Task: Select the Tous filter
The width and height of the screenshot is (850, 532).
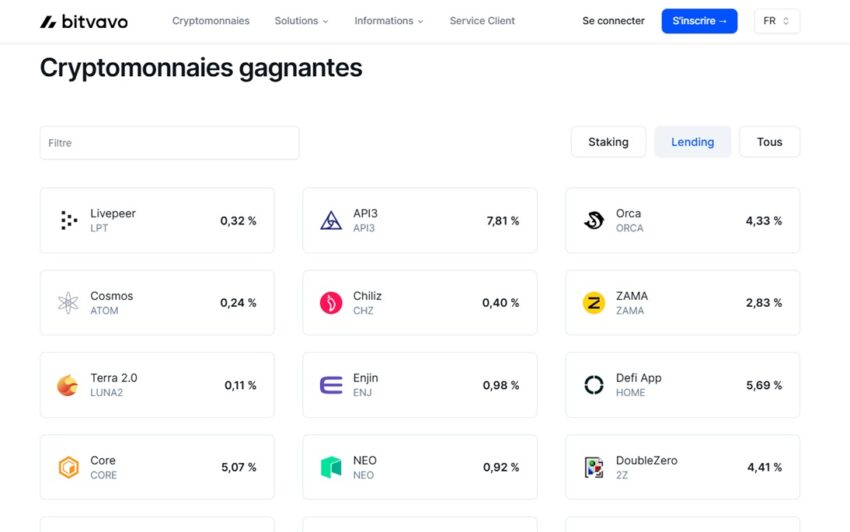Action: pos(769,142)
